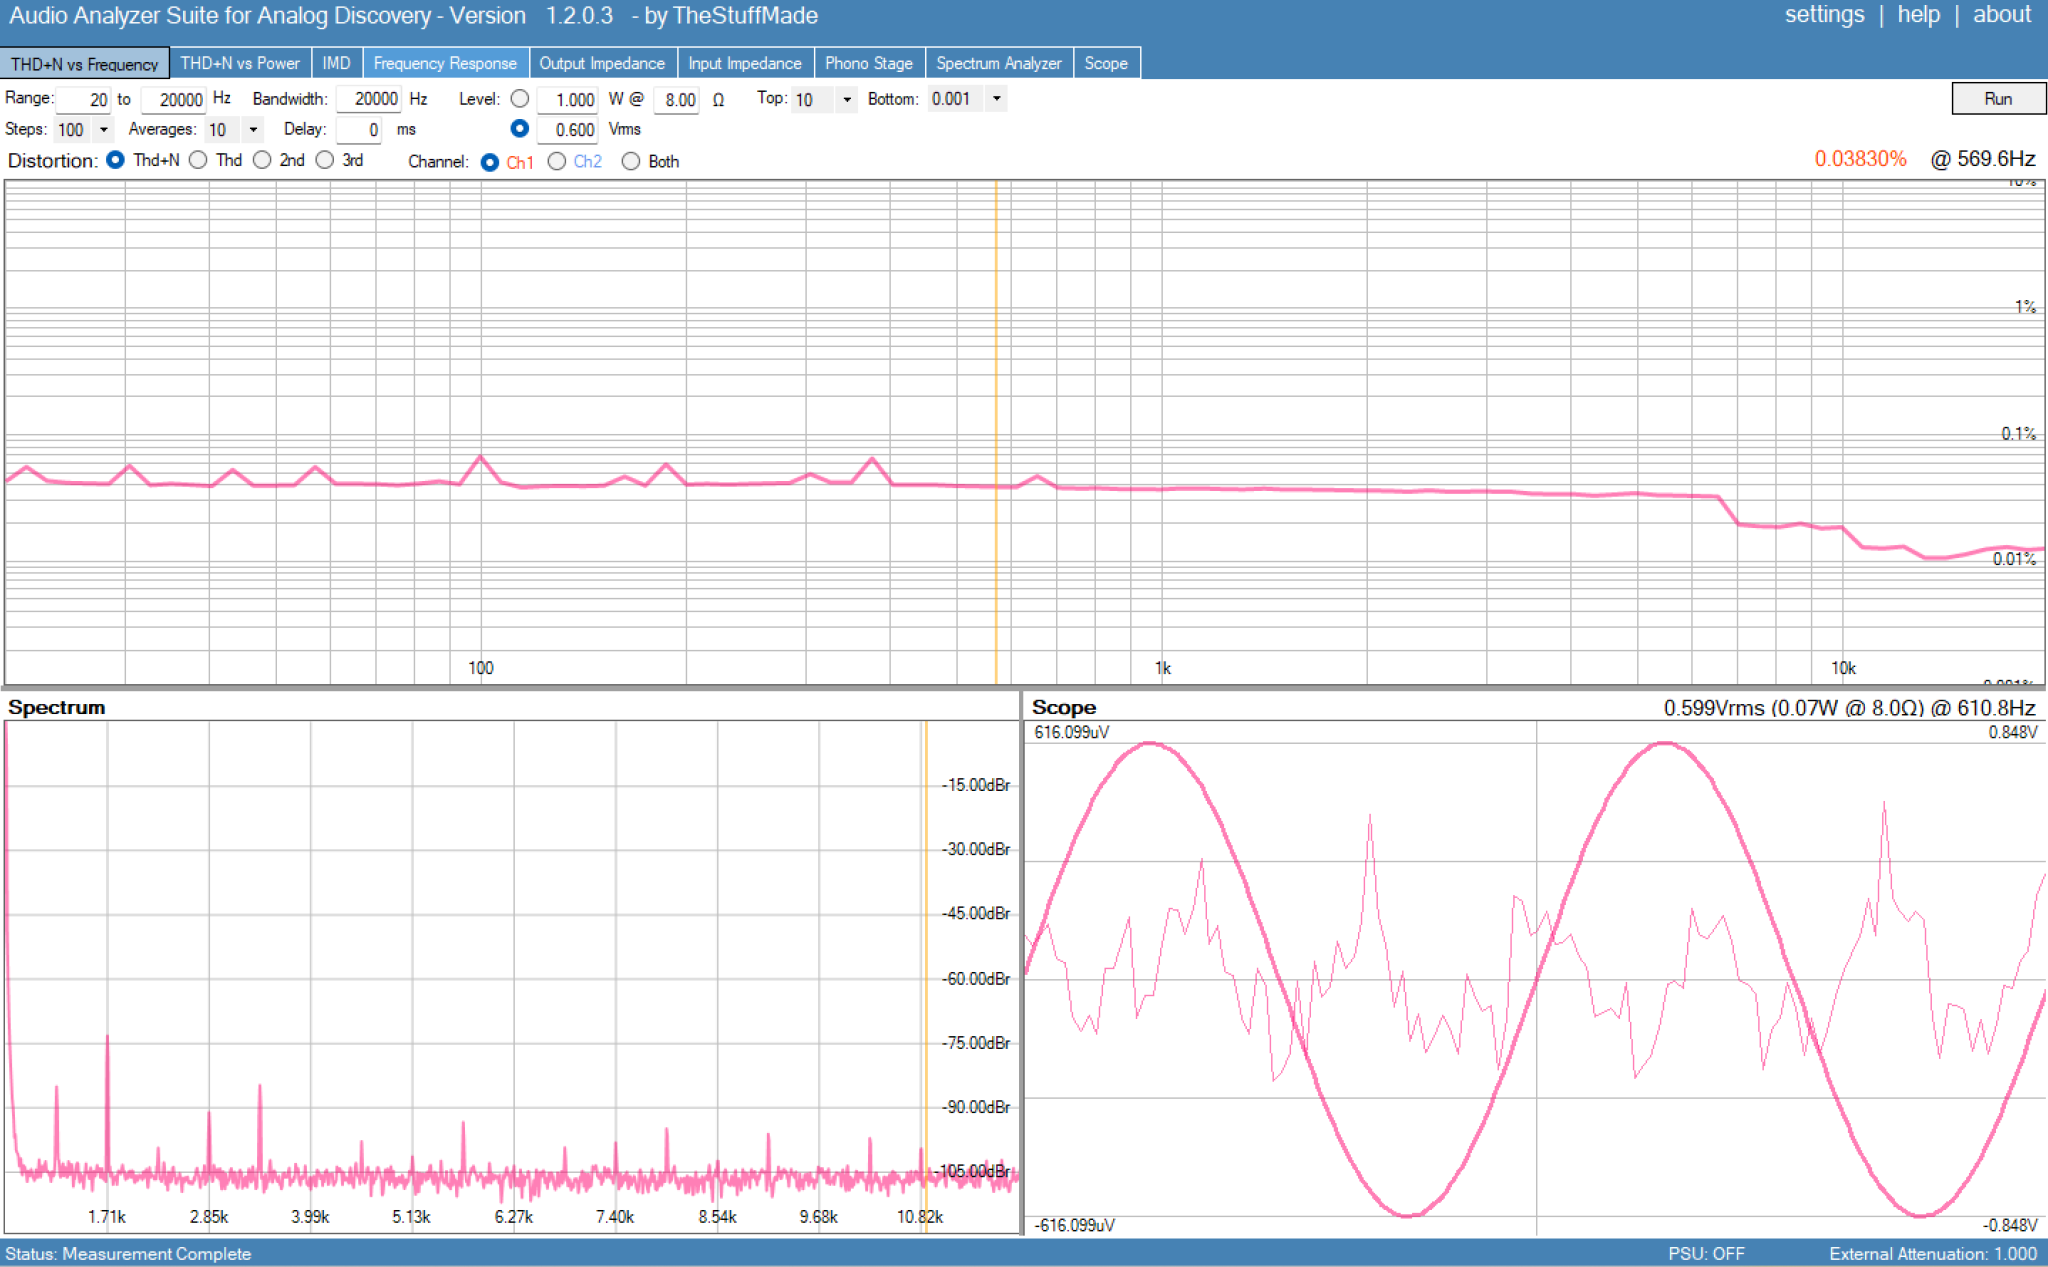The width and height of the screenshot is (2048, 1267).
Task: Open the about link
Action: point(2001,15)
